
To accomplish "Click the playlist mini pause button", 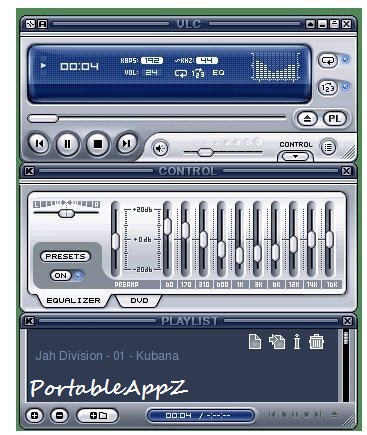I will [295, 415].
